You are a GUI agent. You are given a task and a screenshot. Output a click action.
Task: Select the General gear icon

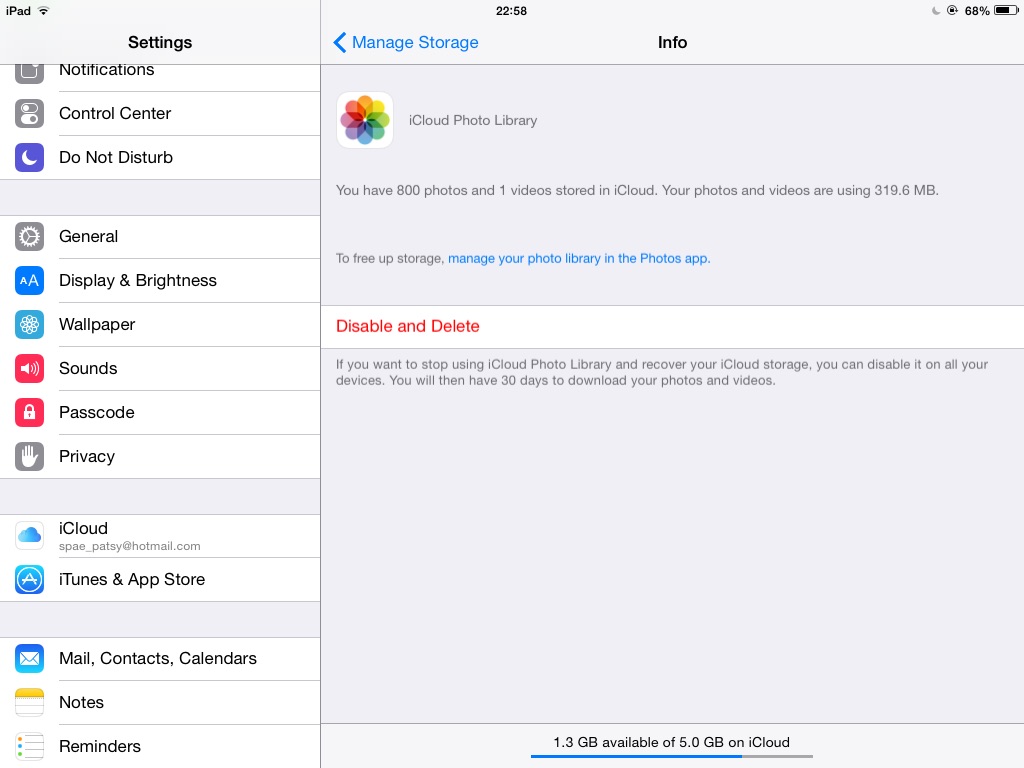click(29, 236)
